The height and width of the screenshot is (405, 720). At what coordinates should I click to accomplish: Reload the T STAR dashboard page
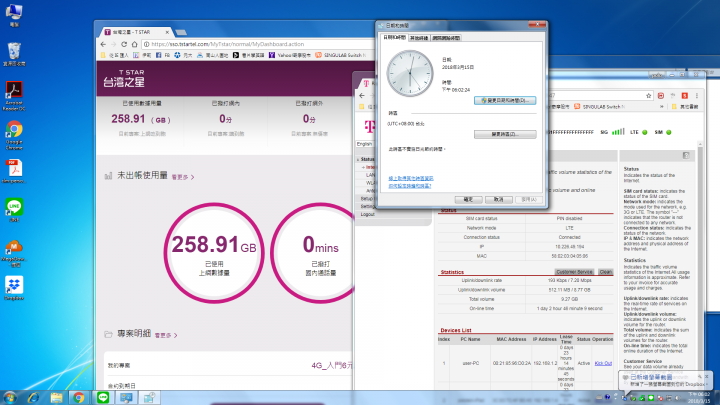(124, 44)
